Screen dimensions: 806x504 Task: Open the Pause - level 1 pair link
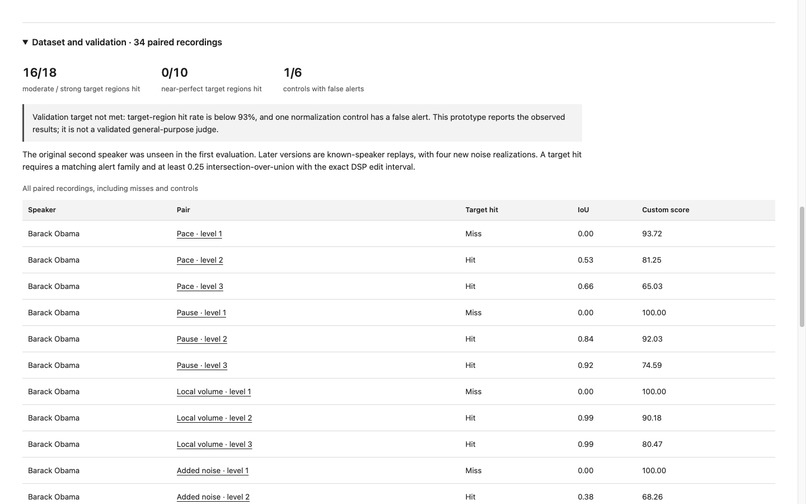coord(201,313)
